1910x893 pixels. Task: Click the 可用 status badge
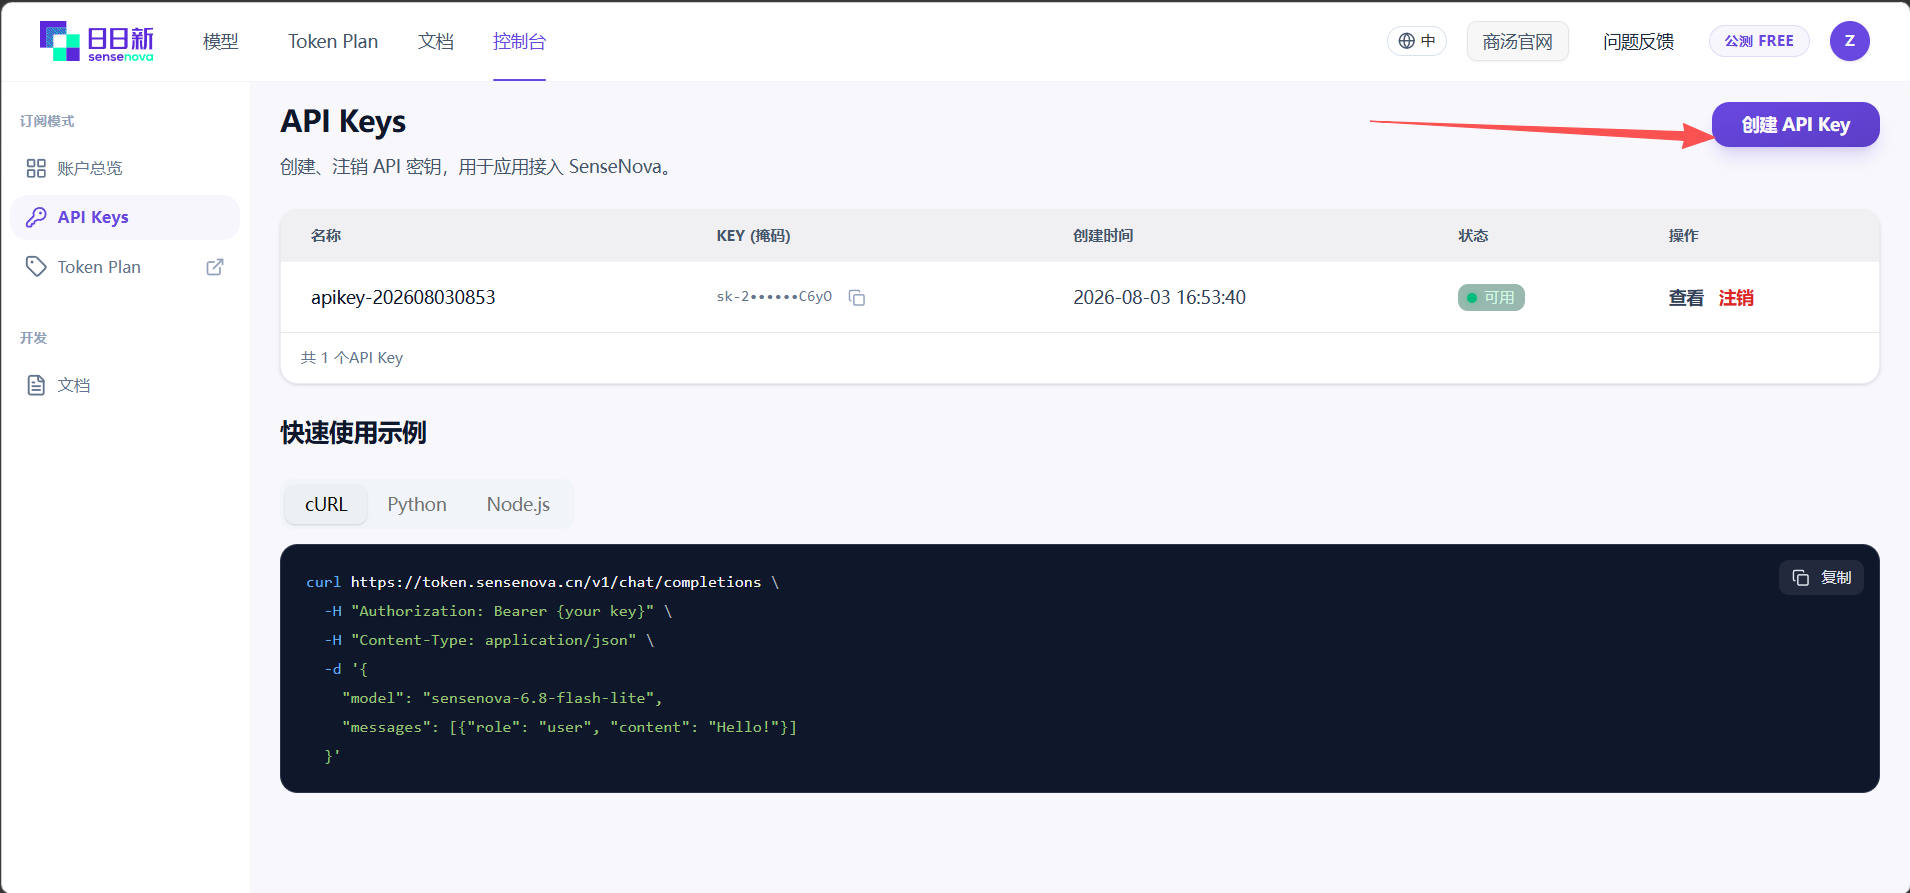pos(1490,297)
